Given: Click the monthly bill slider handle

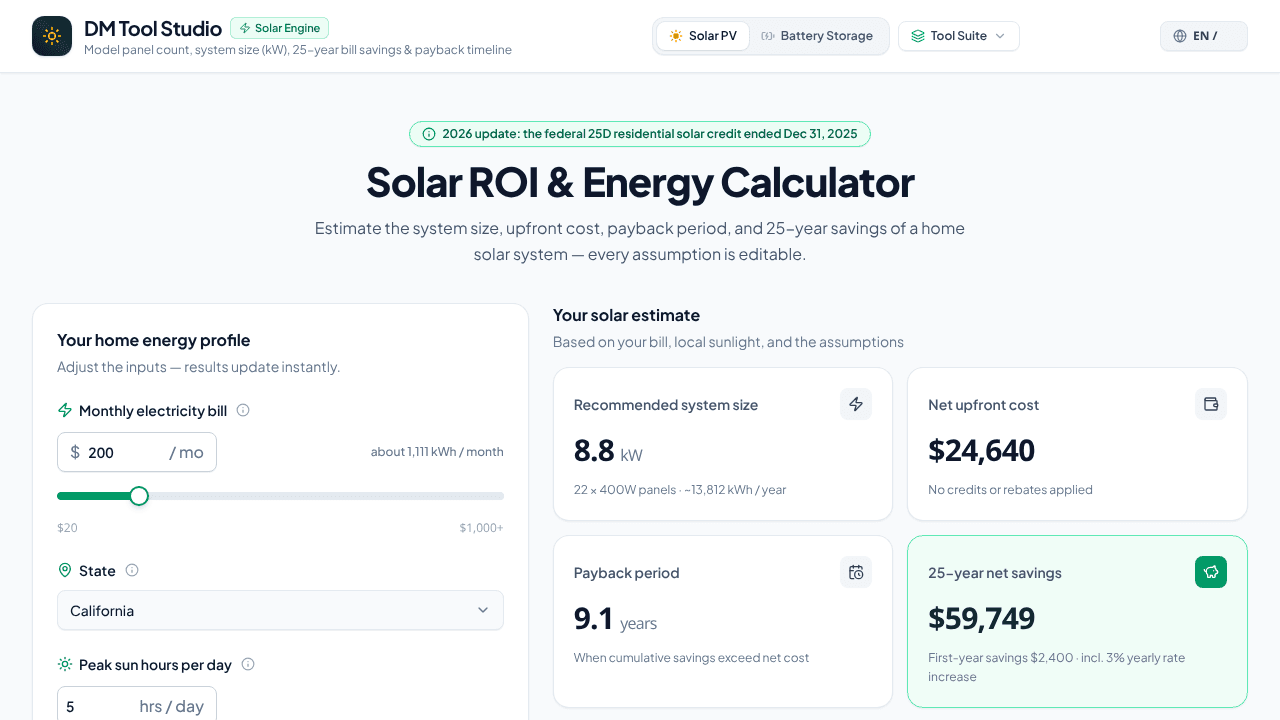Looking at the screenshot, I should (x=139, y=496).
